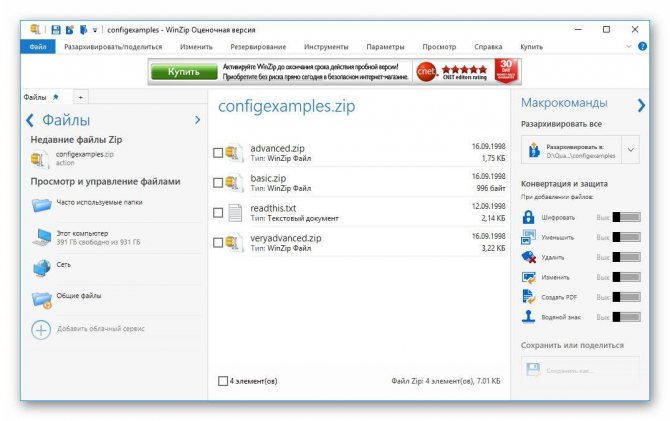Click the basic.zip archive file icon
This screenshot has height=421, width=670.
pos(234,183)
